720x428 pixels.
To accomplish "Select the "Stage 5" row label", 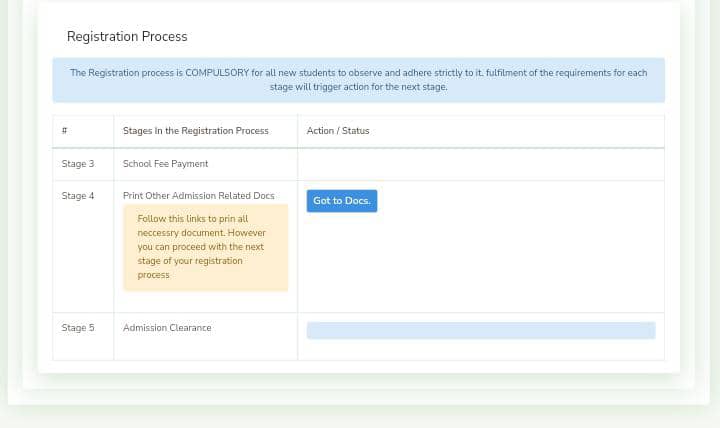I will pyautogui.click(x=78, y=328).
